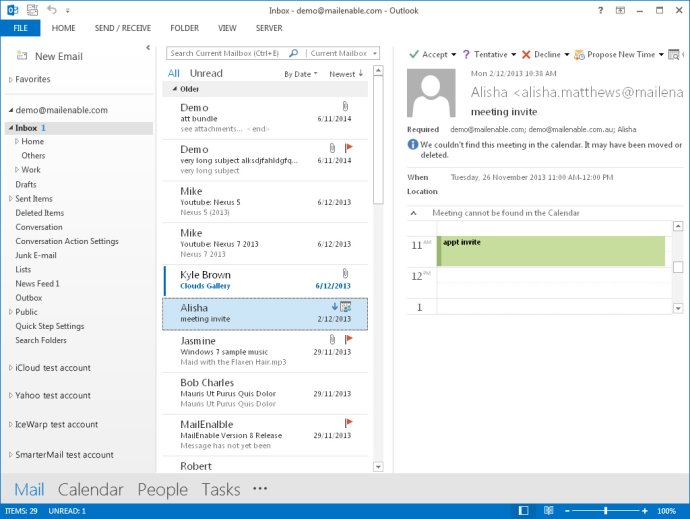Show only Unread messages filter
This screenshot has width=690, height=519.
click(x=206, y=74)
